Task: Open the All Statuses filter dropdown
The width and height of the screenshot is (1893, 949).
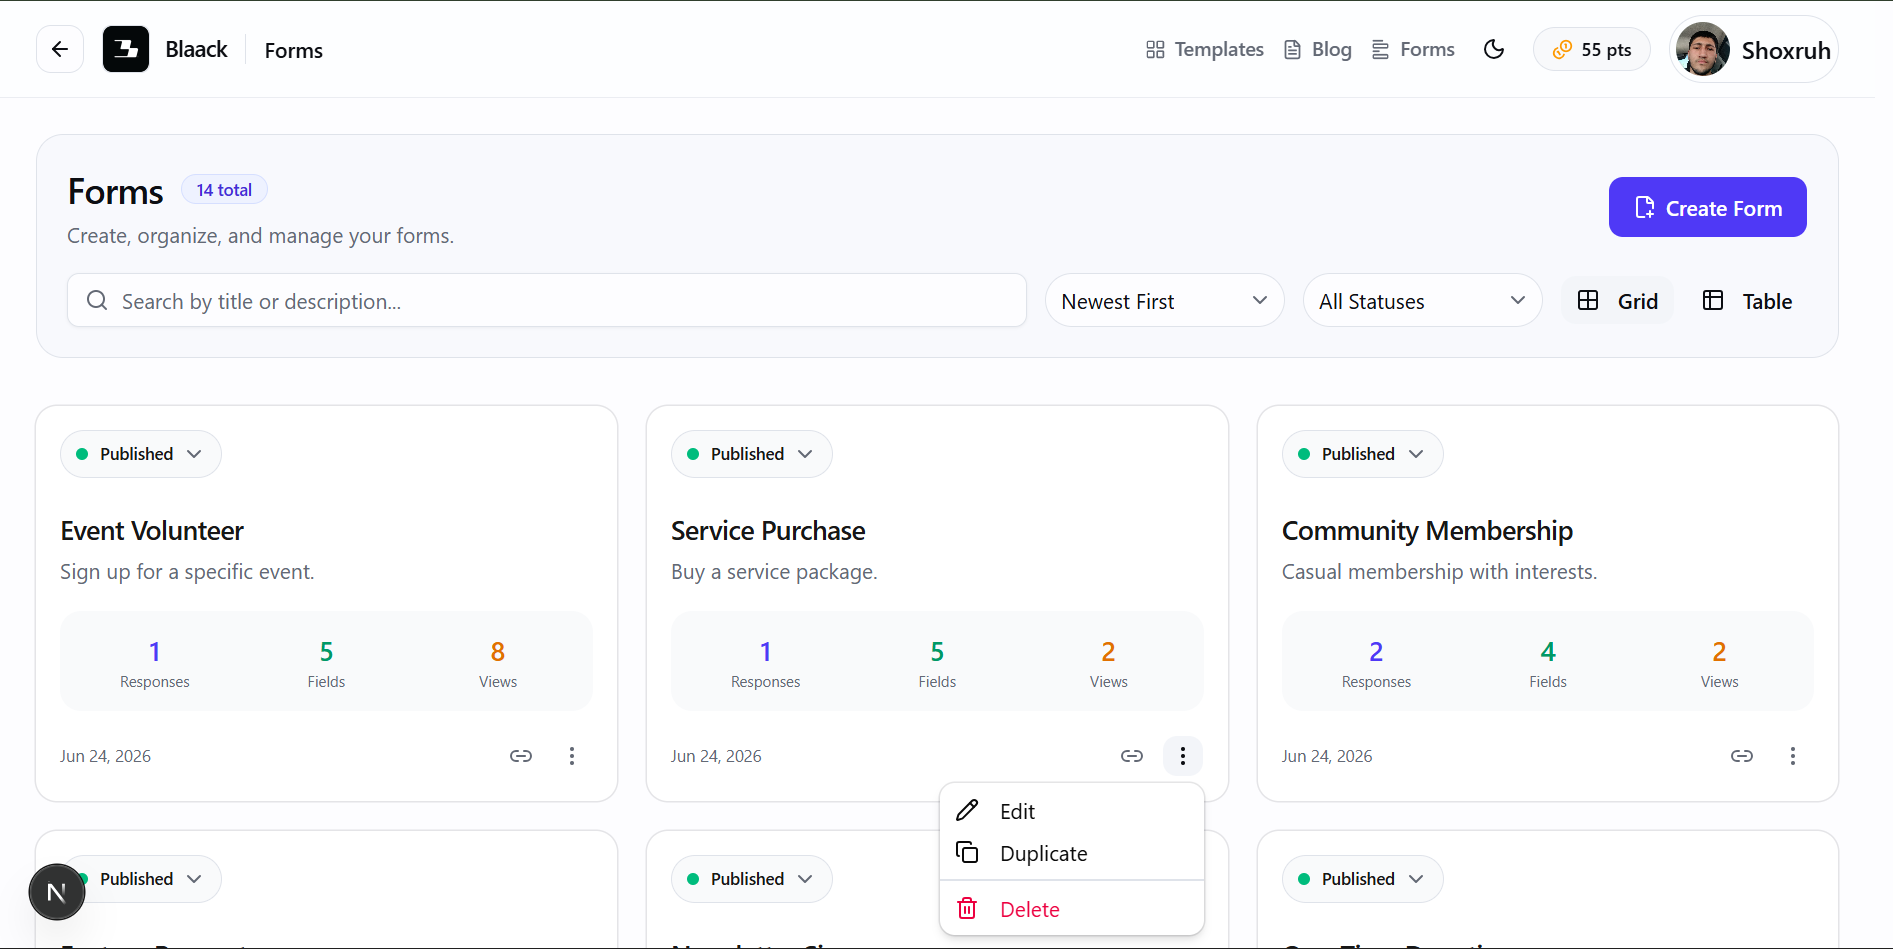Action: point(1422,301)
